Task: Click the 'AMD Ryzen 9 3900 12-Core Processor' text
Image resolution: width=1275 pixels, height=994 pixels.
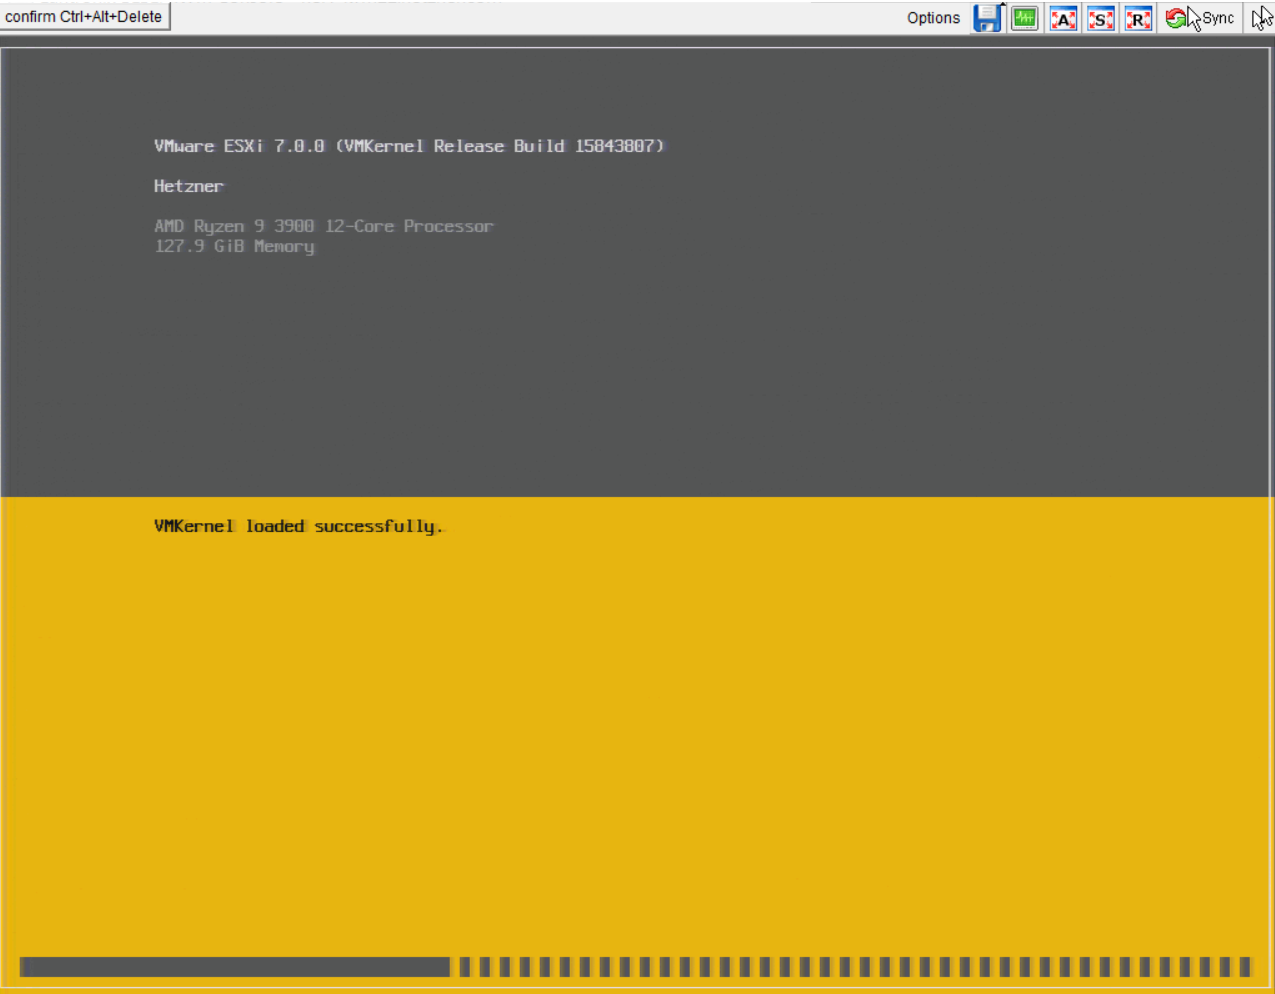Action: click(x=324, y=226)
